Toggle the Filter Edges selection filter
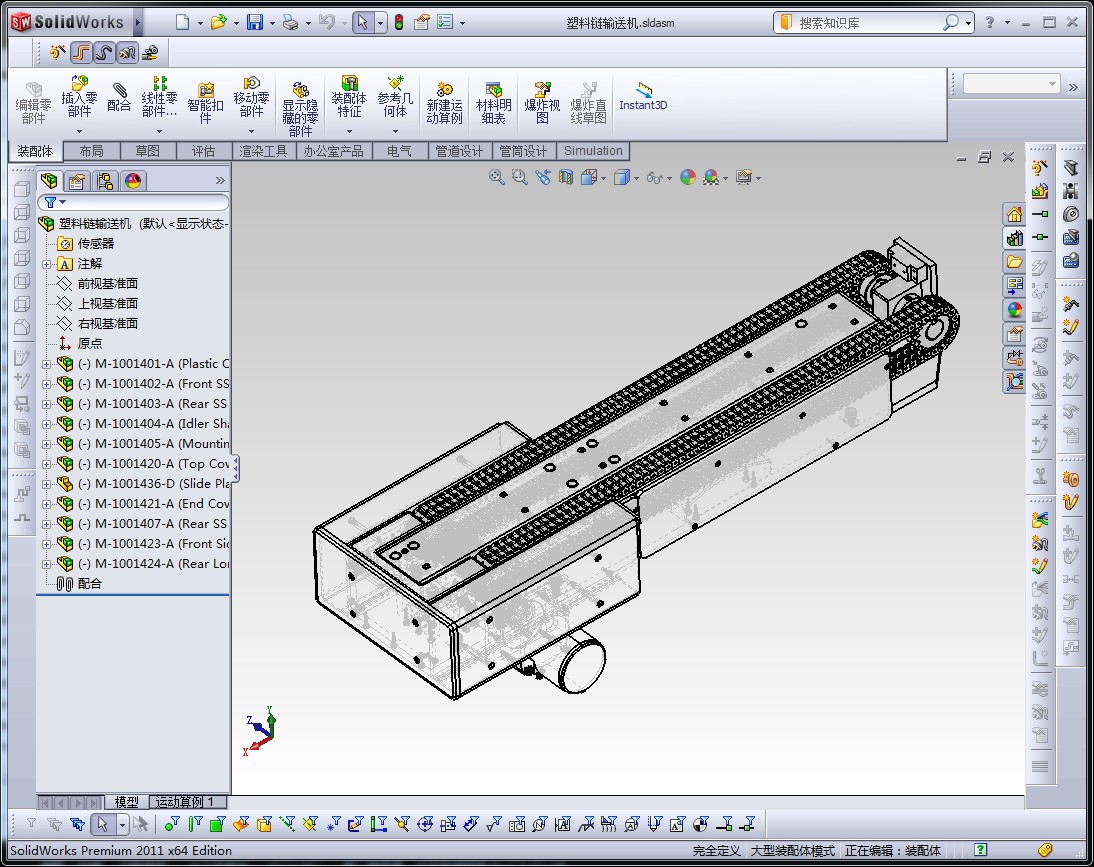Image resolution: width=1094 pixels, height=867 pixels. (195, 824)
